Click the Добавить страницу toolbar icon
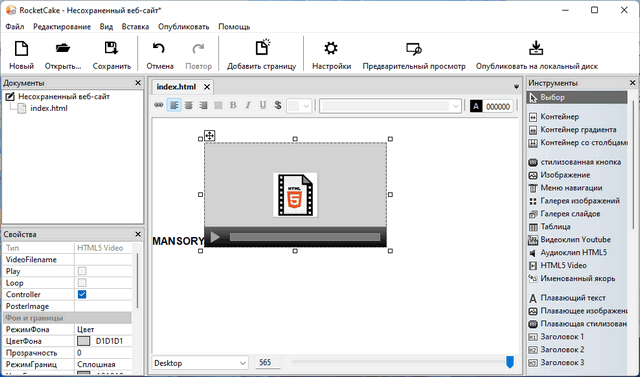Image resolution: width=640 pixels, height=377 pixels. (x=262, y=48)
